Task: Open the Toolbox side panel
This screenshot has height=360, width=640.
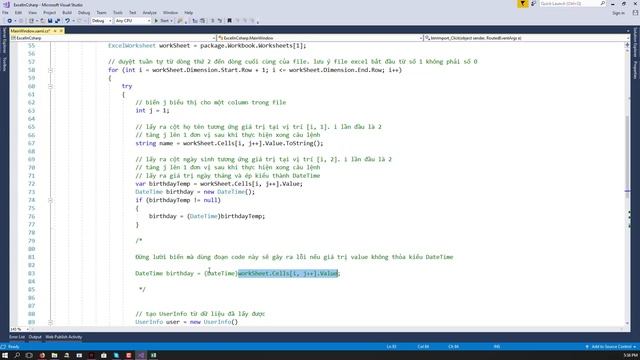Action: (4, 64)
